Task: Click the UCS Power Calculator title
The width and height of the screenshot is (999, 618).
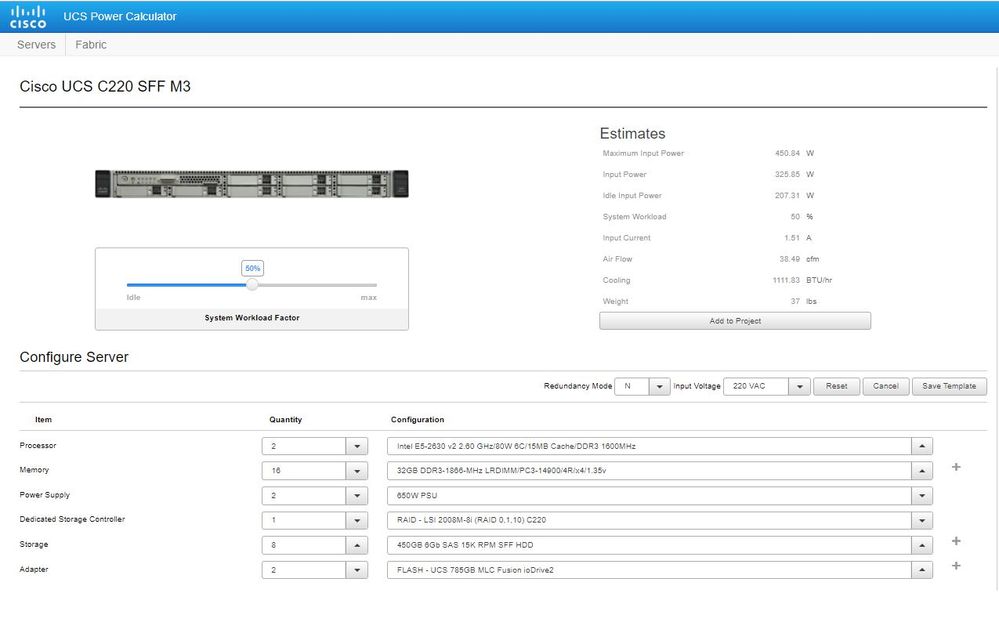Action: [x=120, y=17]
